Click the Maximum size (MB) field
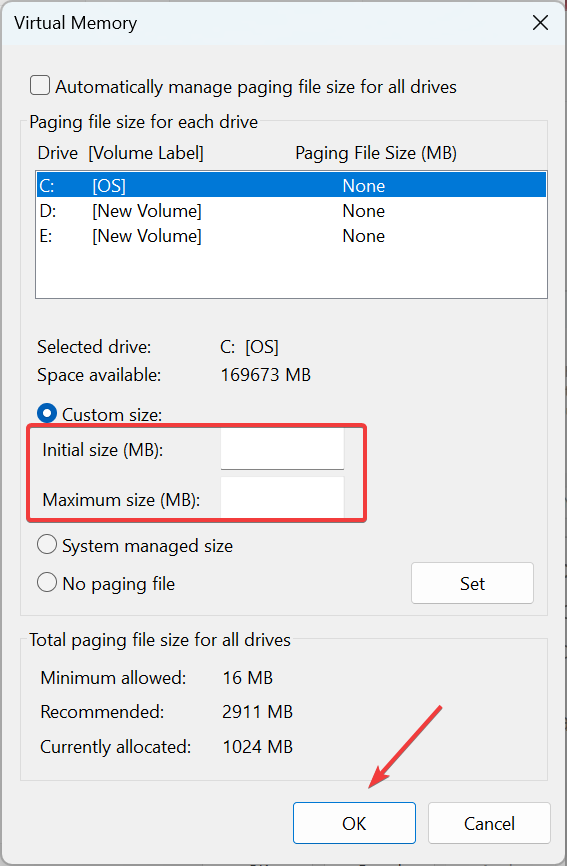 (282, 498)
